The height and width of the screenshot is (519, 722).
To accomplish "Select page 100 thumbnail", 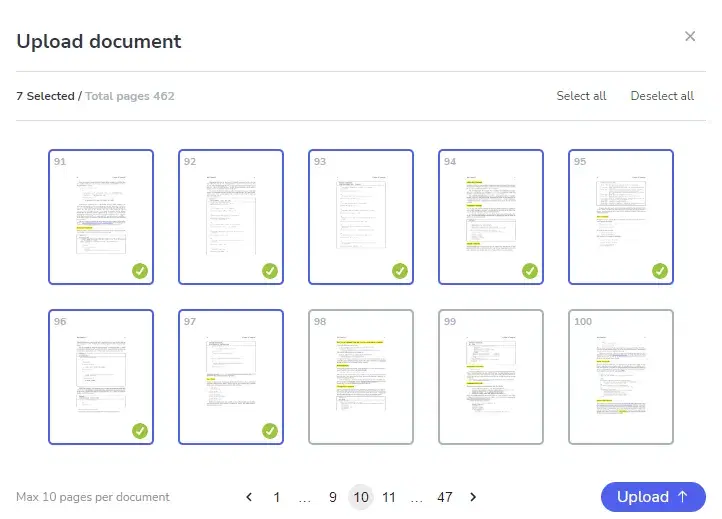I will click(621, 377).
